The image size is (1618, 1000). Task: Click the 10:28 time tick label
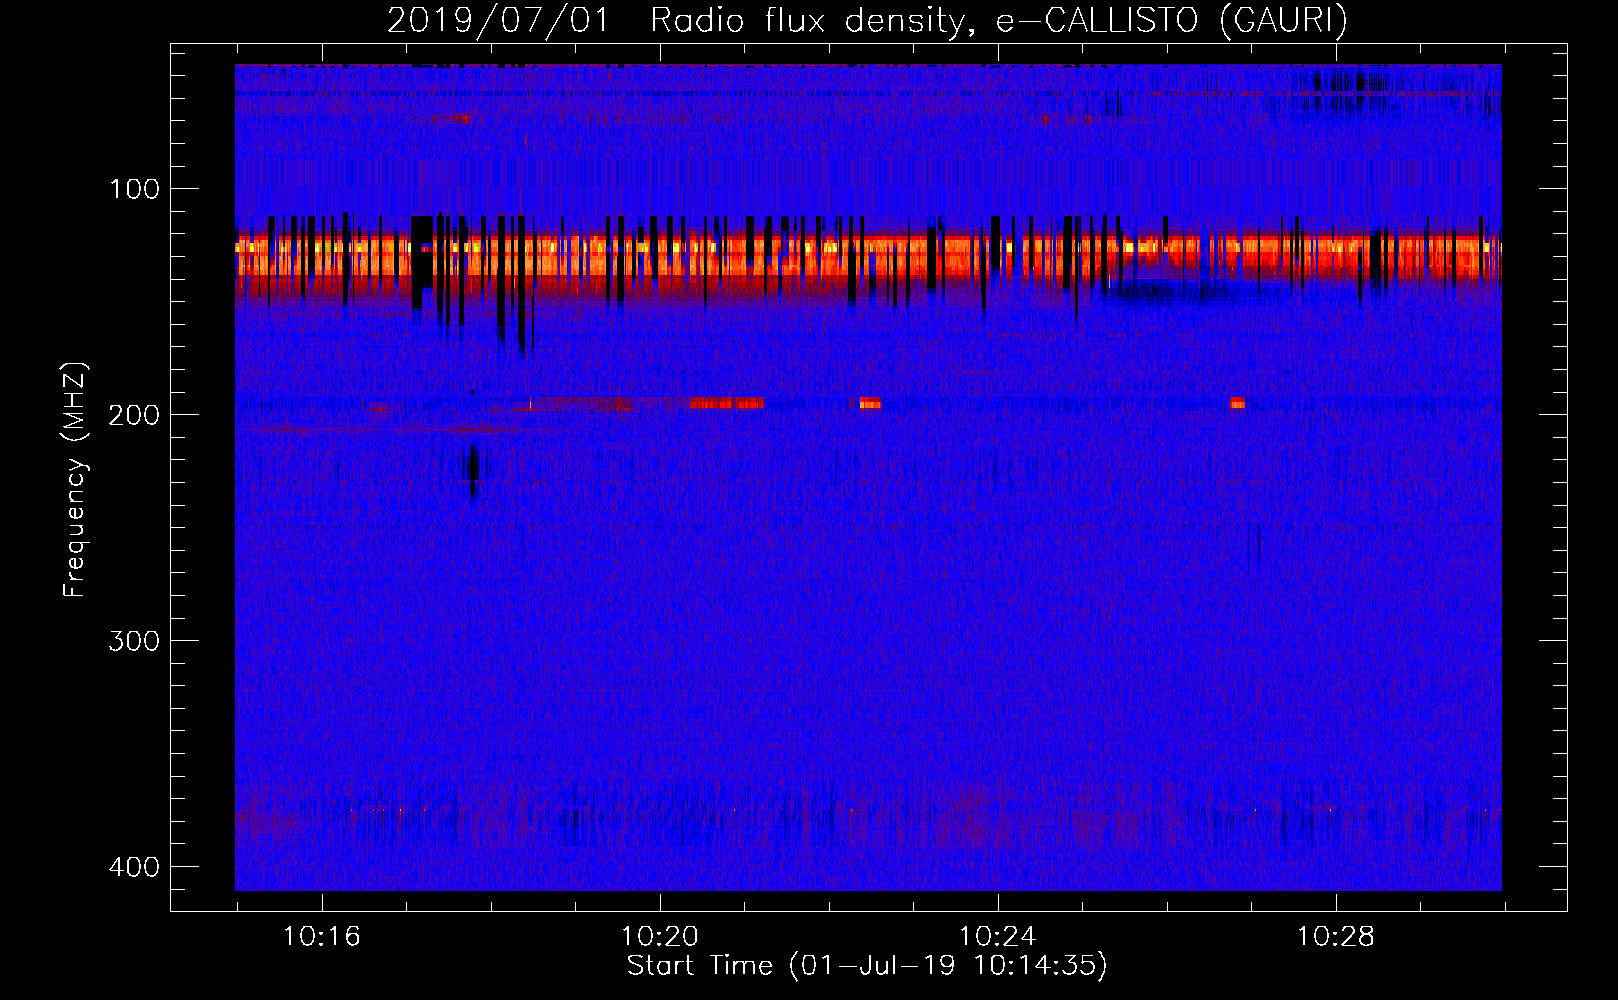coord(1335,937)
